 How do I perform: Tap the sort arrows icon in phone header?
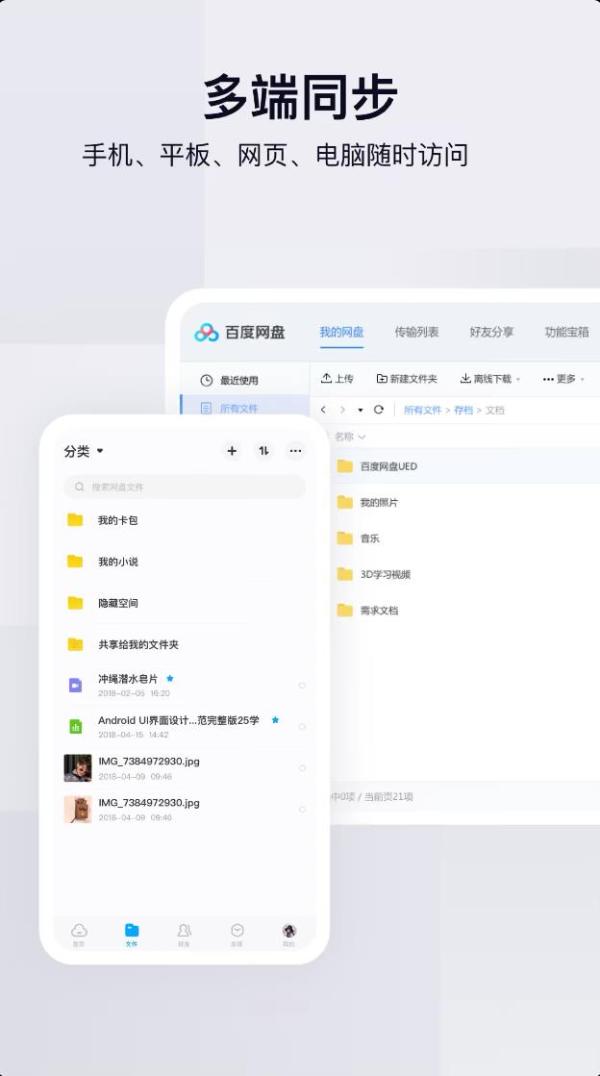tap(264, 451)
